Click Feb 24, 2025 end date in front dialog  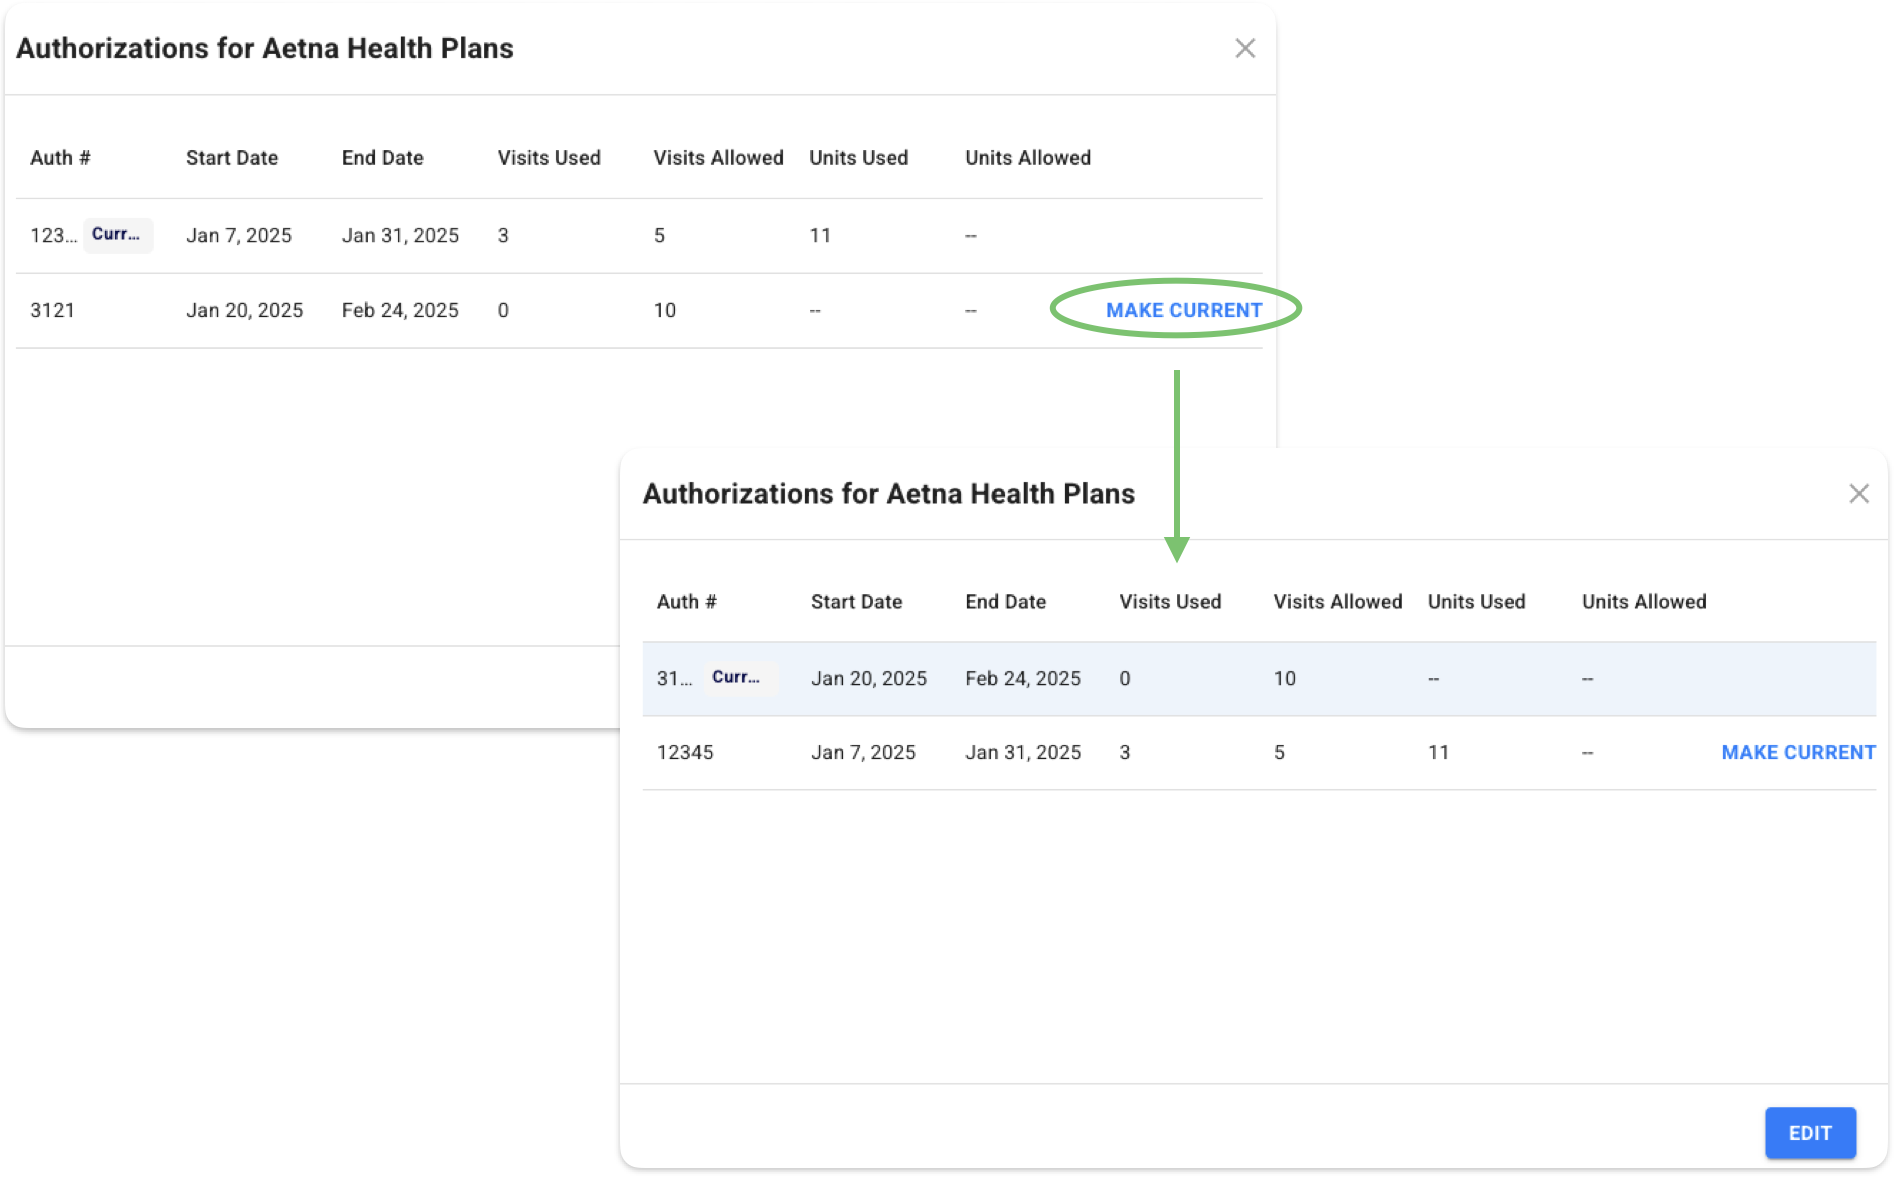(x=1023, y=678)
